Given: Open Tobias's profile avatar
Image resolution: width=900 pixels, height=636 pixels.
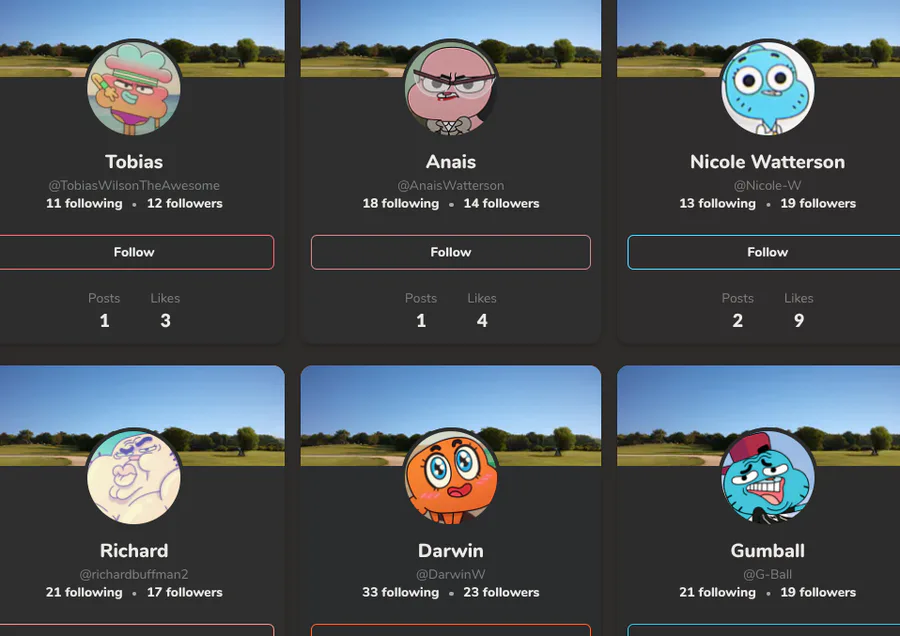Looking at the screenshot, I should point(134,88).
